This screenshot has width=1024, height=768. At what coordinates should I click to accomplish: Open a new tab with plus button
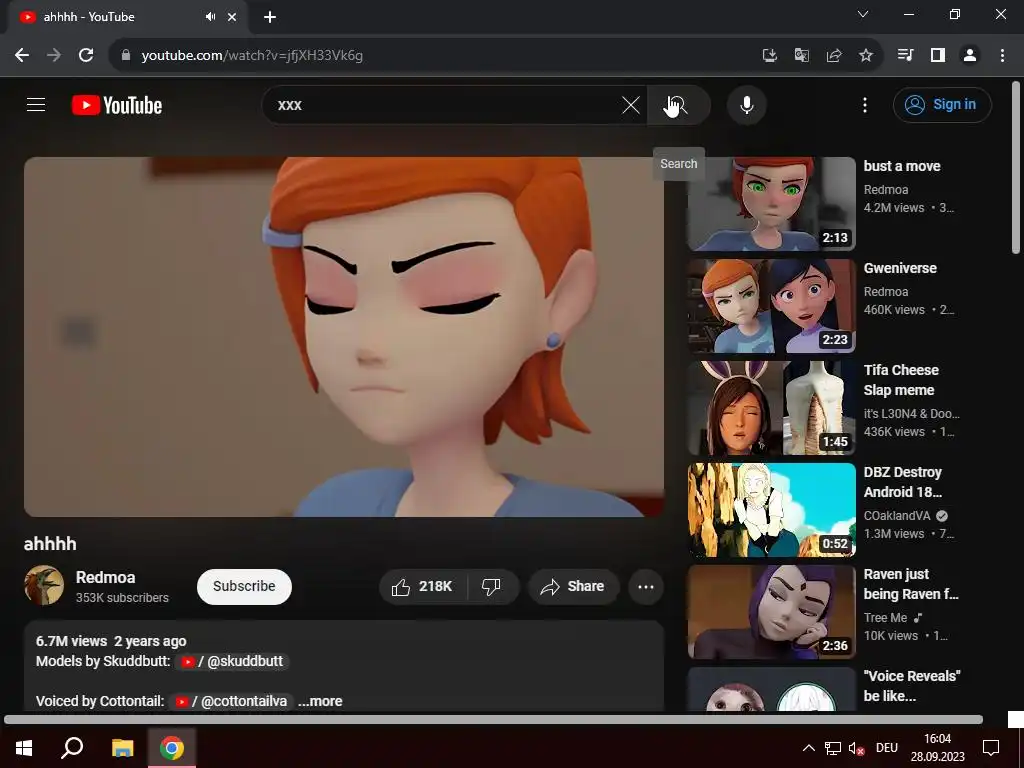click(270, 17)
